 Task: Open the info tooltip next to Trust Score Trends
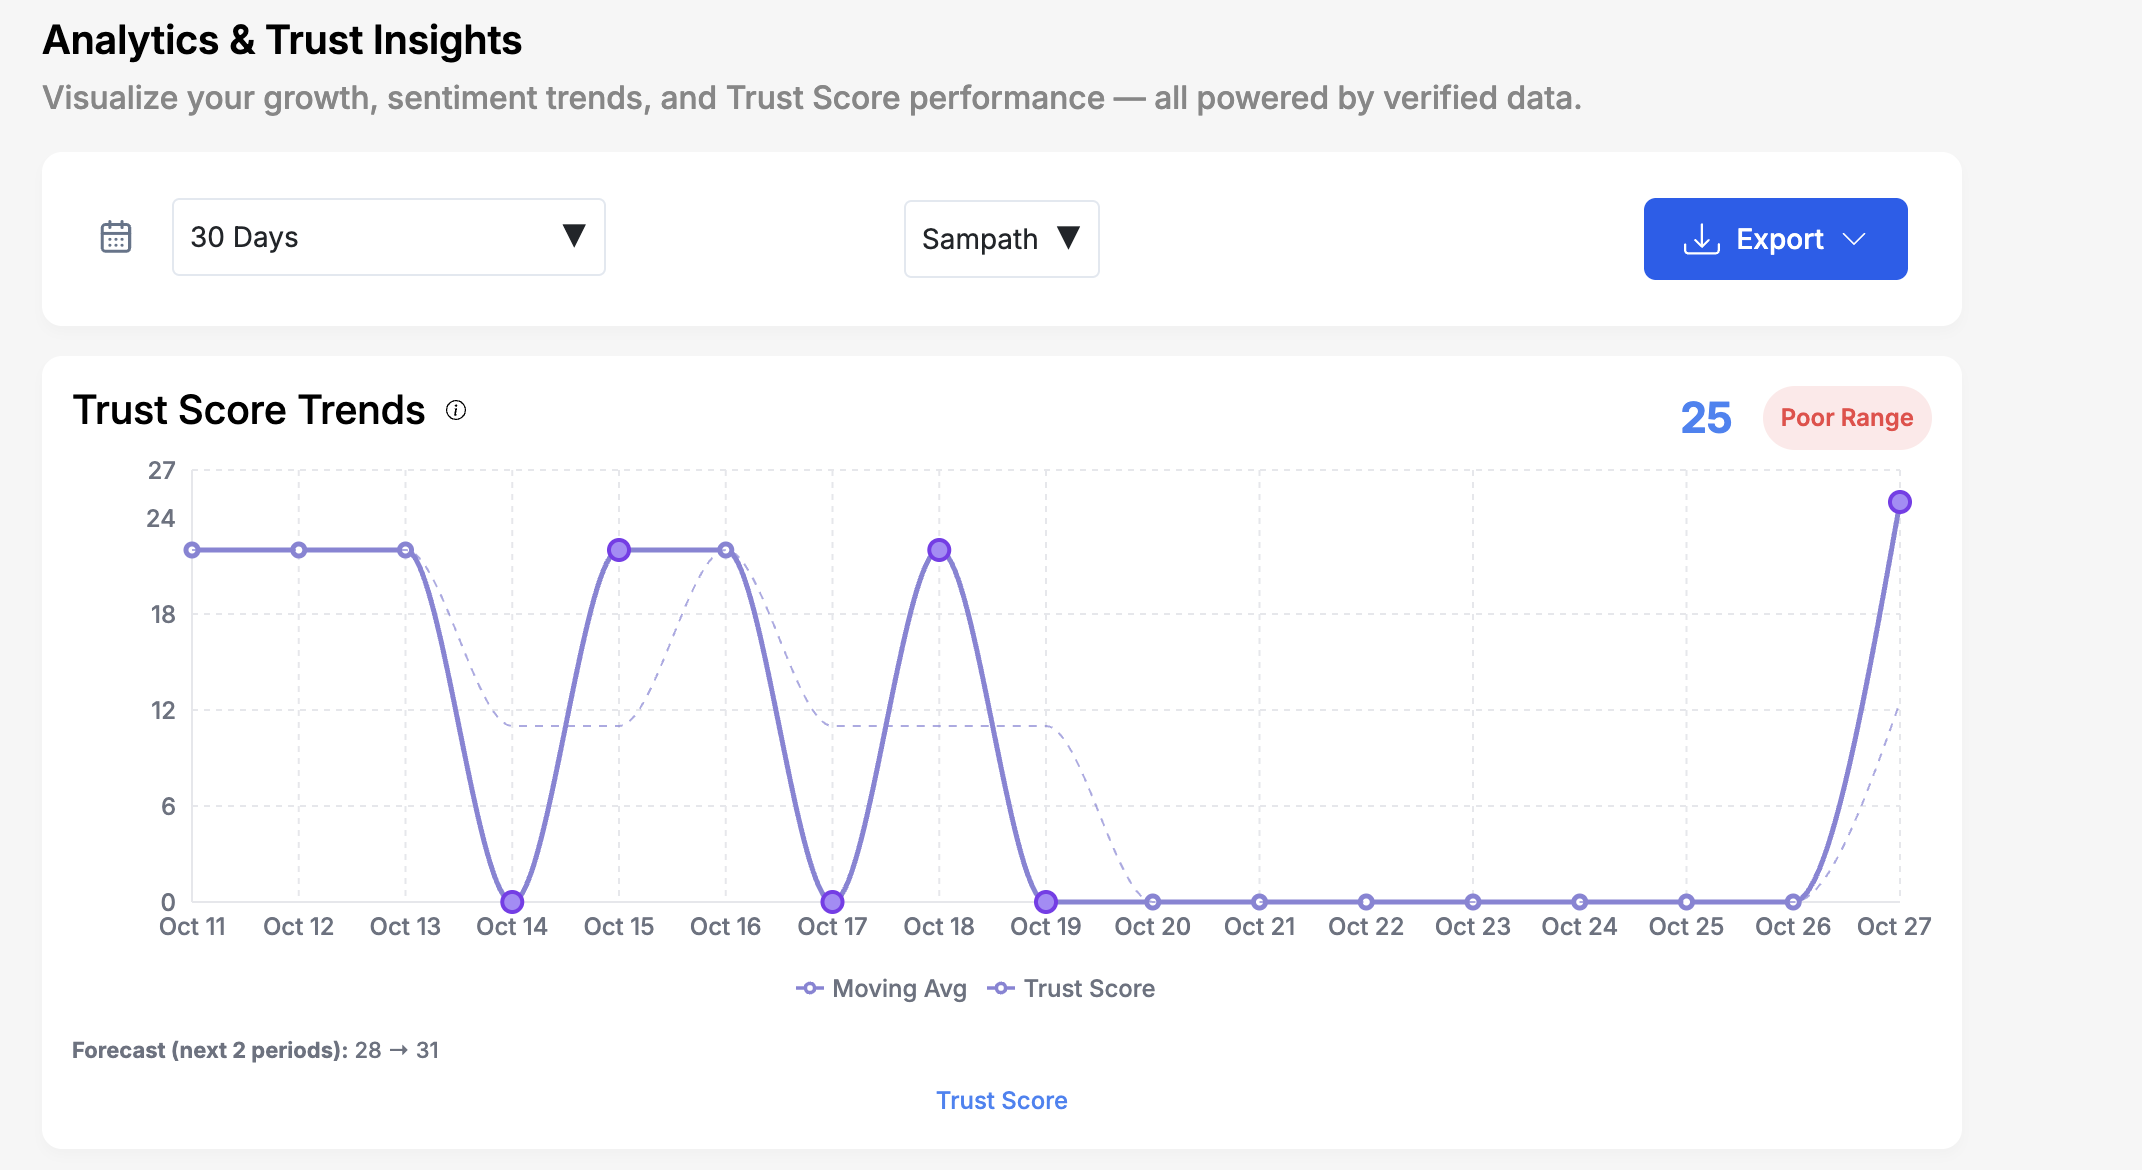457,410
